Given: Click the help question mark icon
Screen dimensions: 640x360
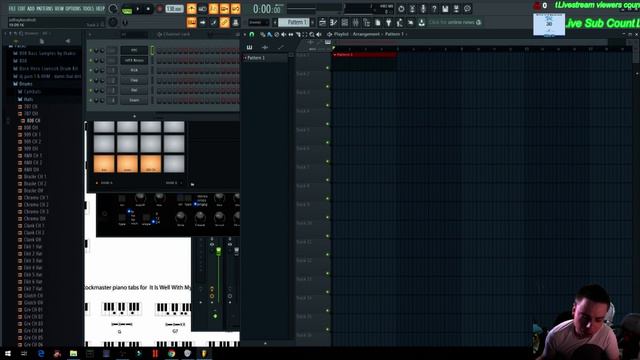Looking at the screenshot, I should click(434, 9).
